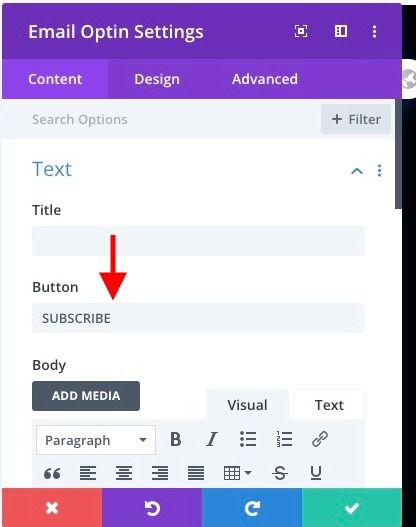The image size is (416, 527).
Task: Insert a bulleted list
Action: tap(248, 439)
